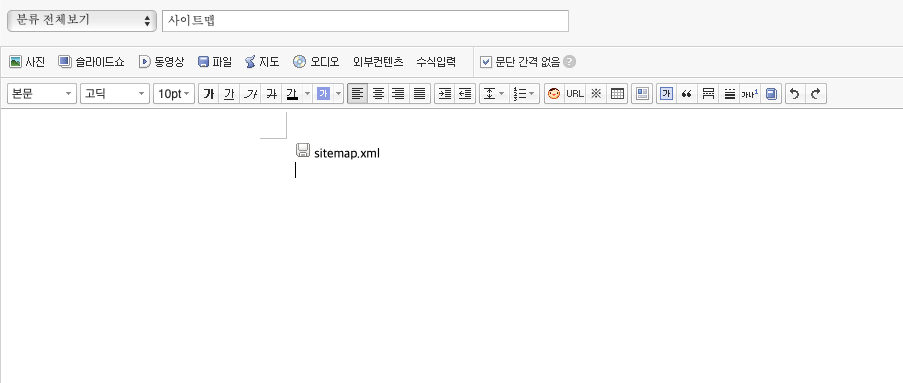Justify the text alignment
This screenshot has height=383, width=903.
tap(419, 93)
